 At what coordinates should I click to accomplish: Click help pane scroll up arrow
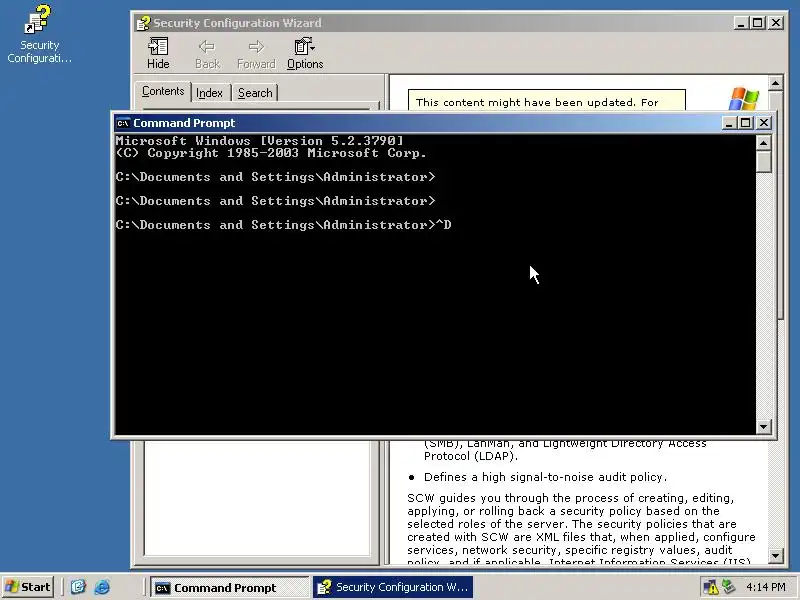775,83
